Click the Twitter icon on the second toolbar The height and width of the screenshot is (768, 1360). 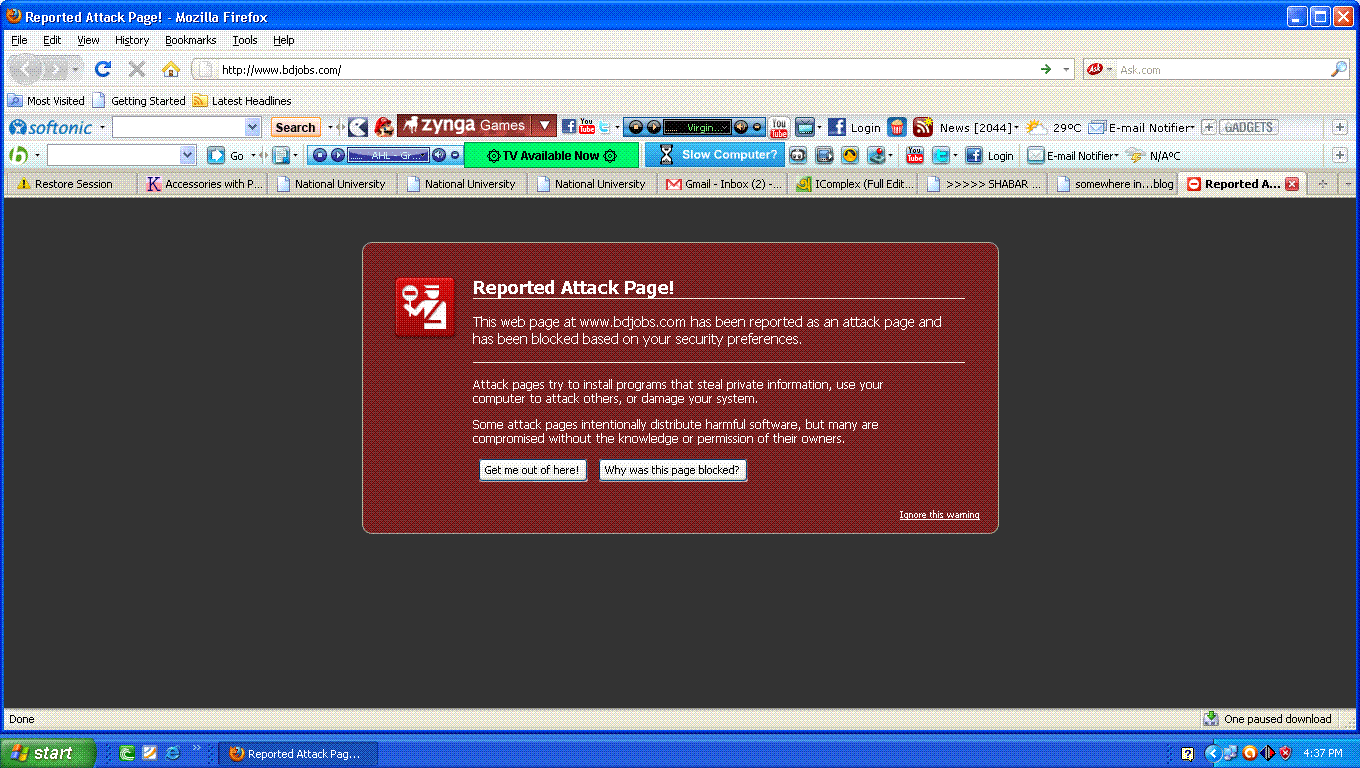[941, 155]
